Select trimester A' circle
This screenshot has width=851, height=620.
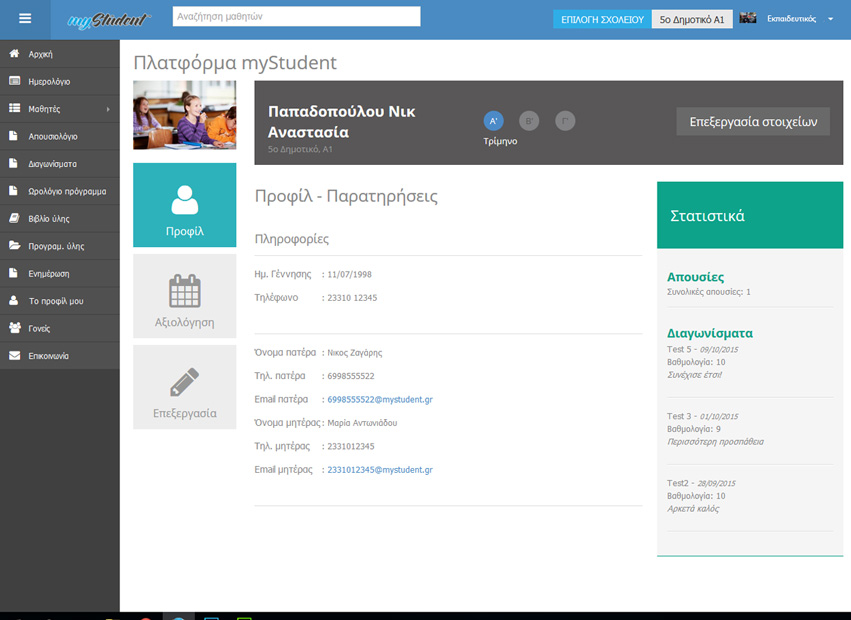click(x=493, y=121)
